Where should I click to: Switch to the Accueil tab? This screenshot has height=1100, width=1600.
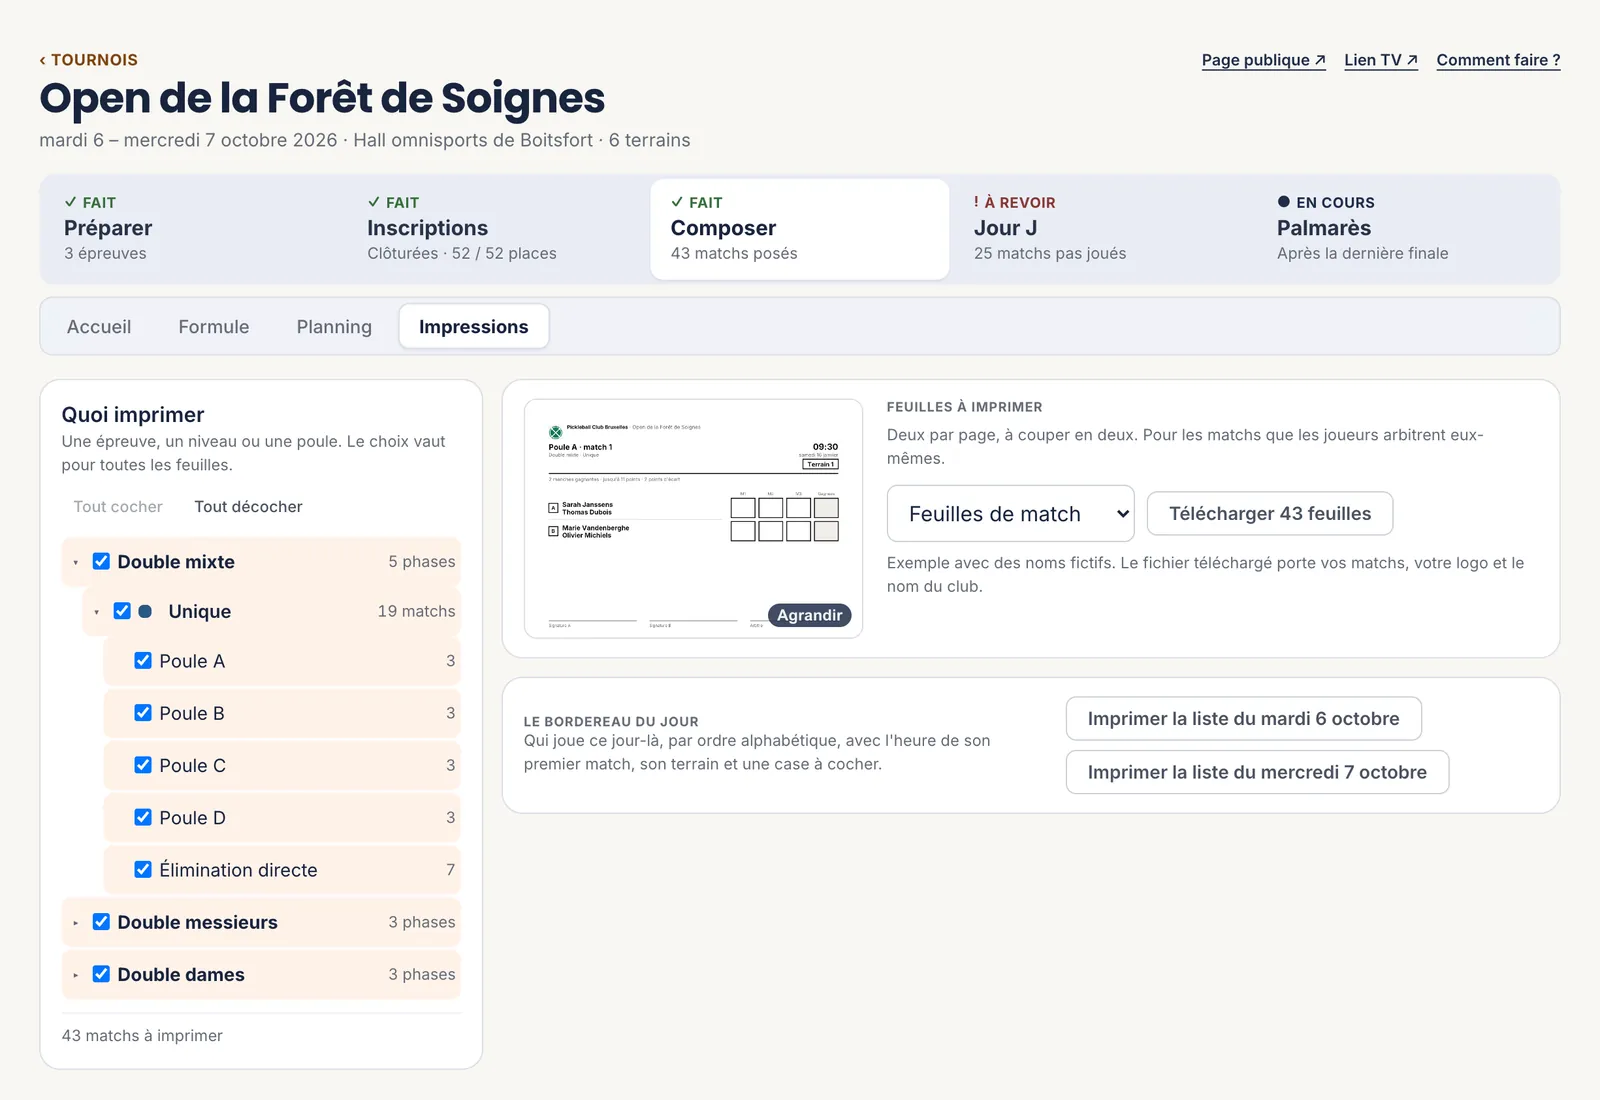click(99, 327)
